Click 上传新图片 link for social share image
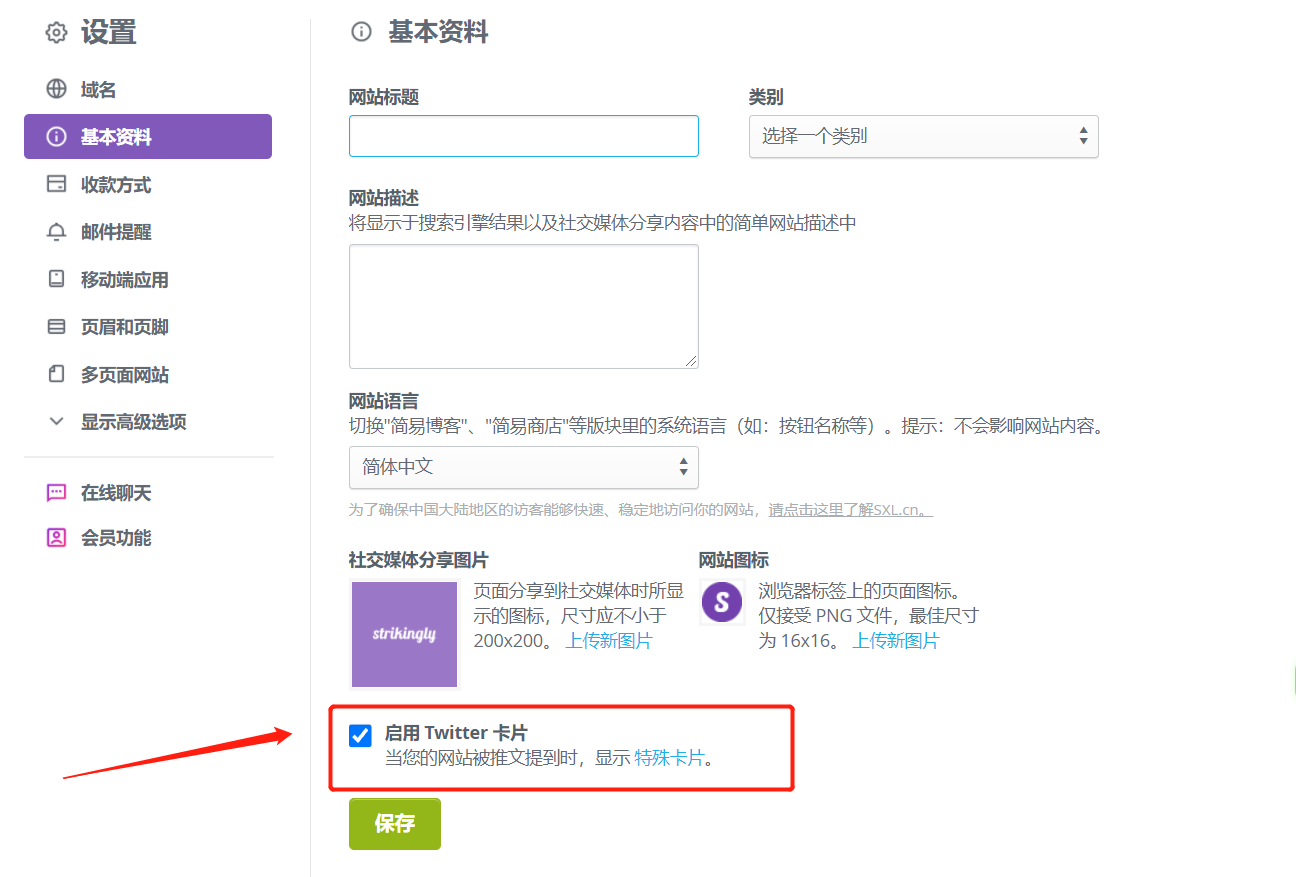1296x877 pixels. point(609,641)
